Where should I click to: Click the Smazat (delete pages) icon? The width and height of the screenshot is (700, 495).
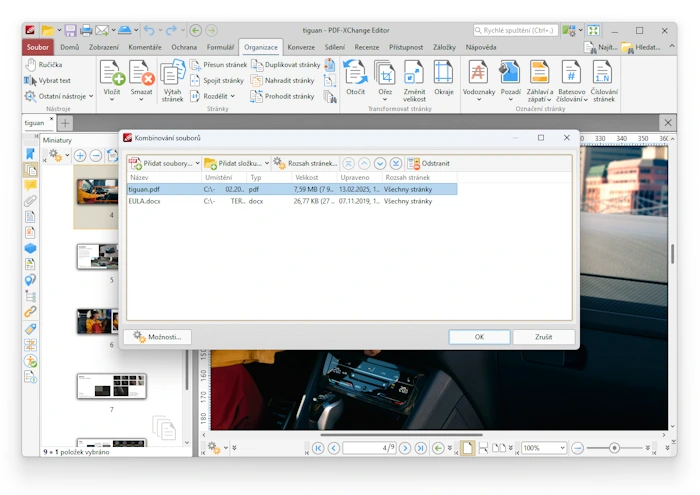141,73
